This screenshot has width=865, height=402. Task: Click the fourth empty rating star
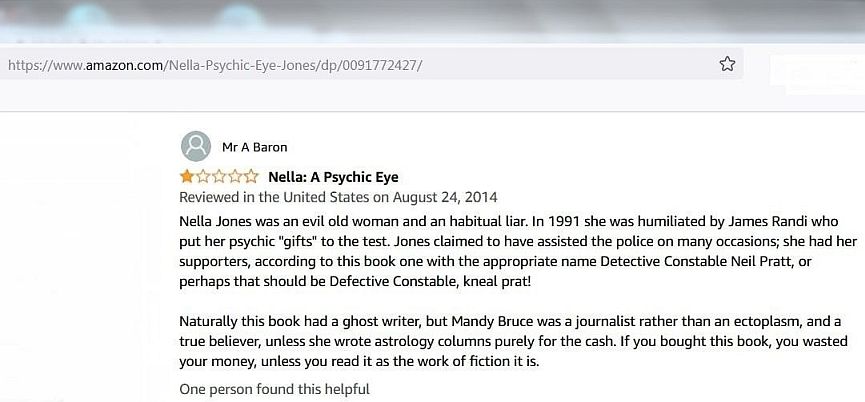(x=235, y=176)
